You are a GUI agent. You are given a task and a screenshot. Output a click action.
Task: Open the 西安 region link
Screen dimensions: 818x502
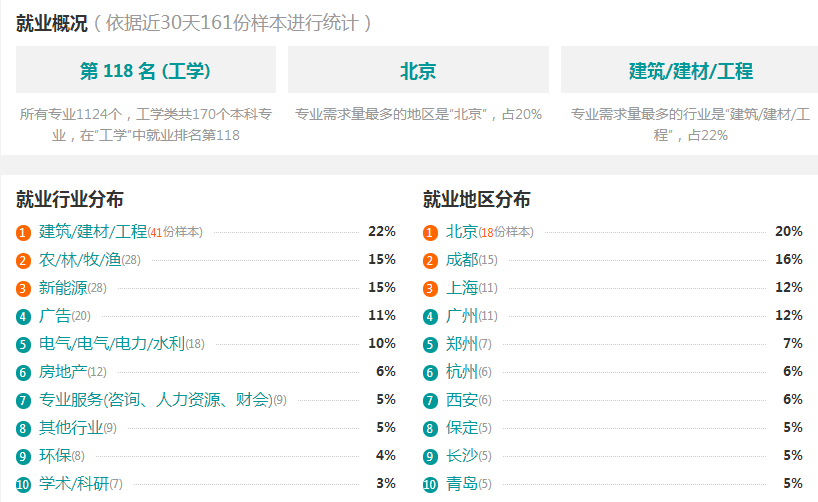coord(462,400)
